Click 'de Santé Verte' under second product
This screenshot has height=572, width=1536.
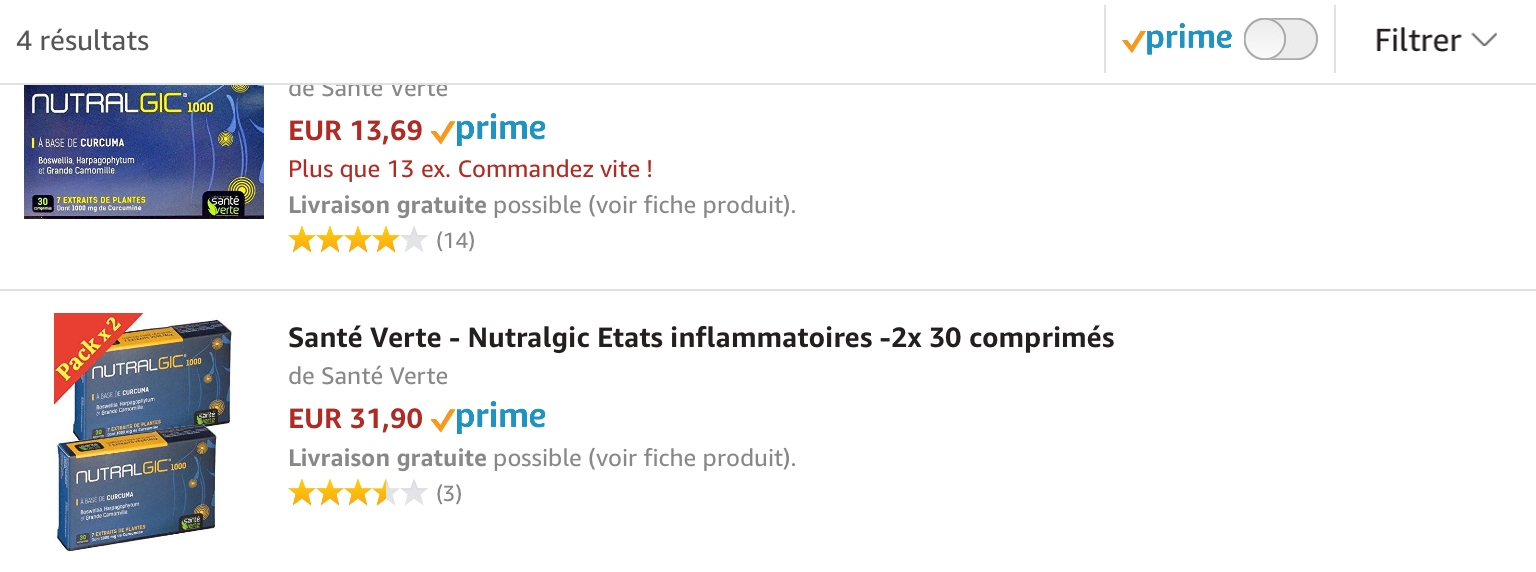click(x=368, y=376)
